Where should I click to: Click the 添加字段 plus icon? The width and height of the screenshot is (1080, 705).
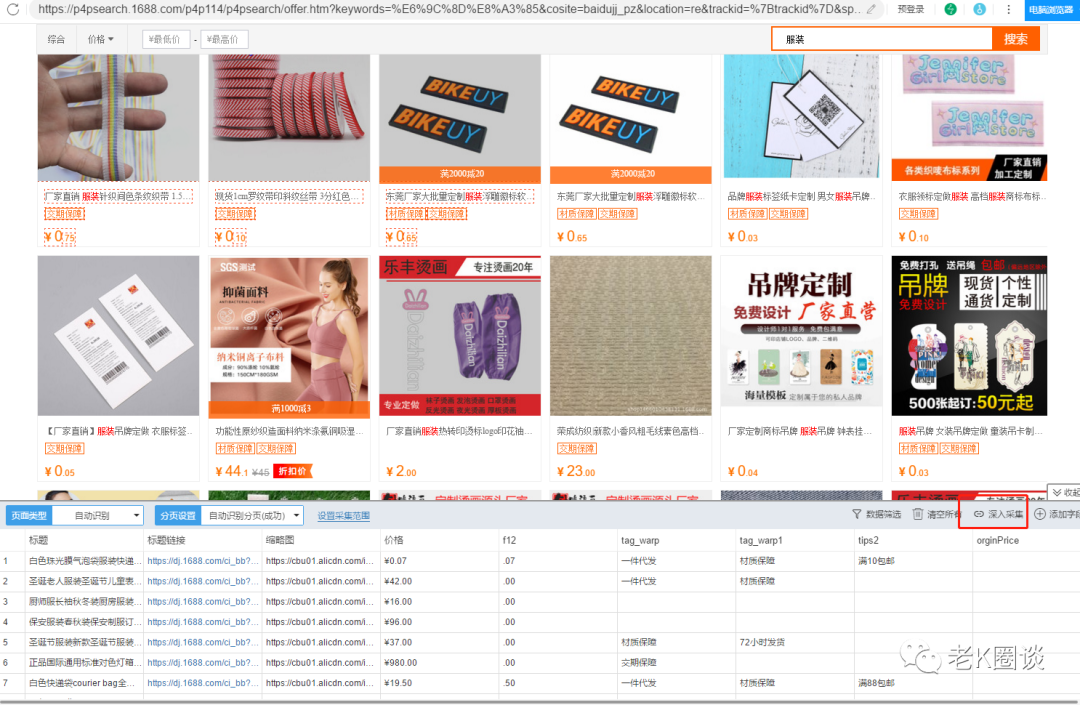point(1040,514)
